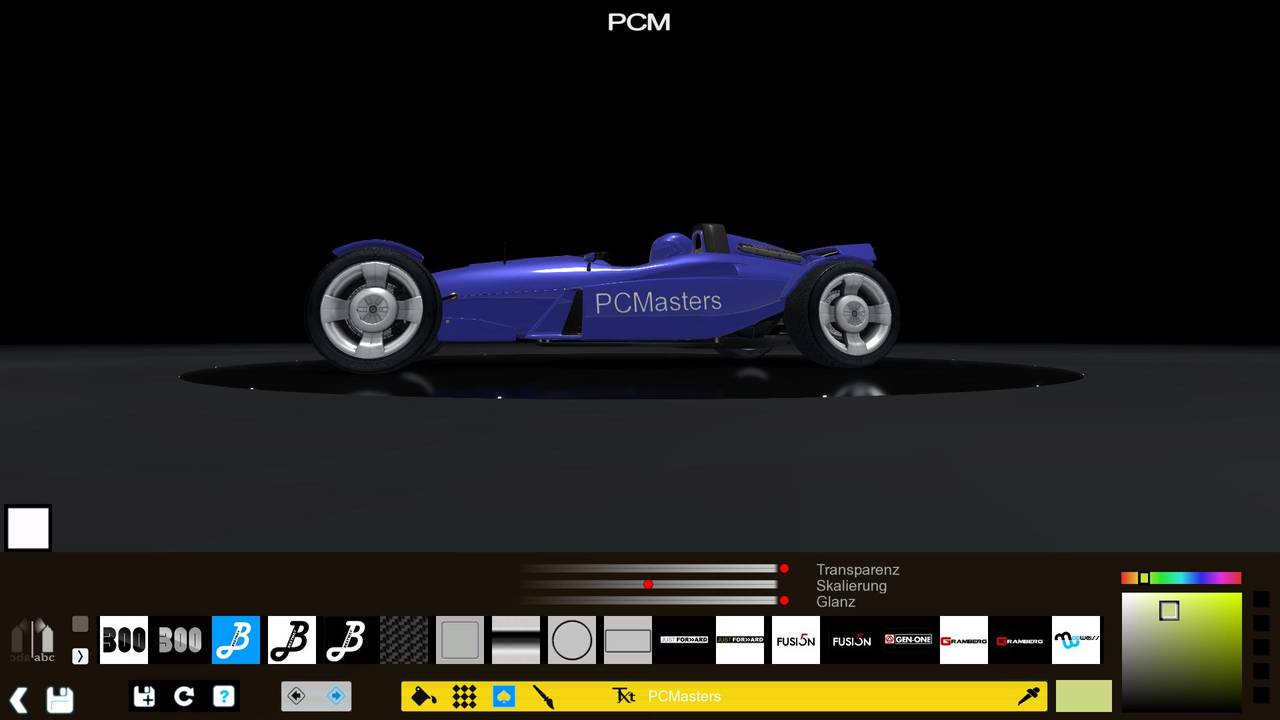Choose the white B on black sticker
1280x720 pixels.
tap(348, 640)
